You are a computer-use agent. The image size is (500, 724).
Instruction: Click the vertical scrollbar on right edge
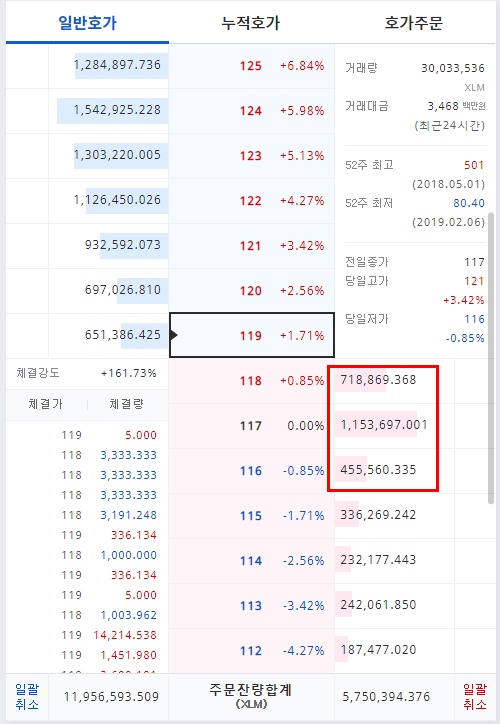point(491,358)
